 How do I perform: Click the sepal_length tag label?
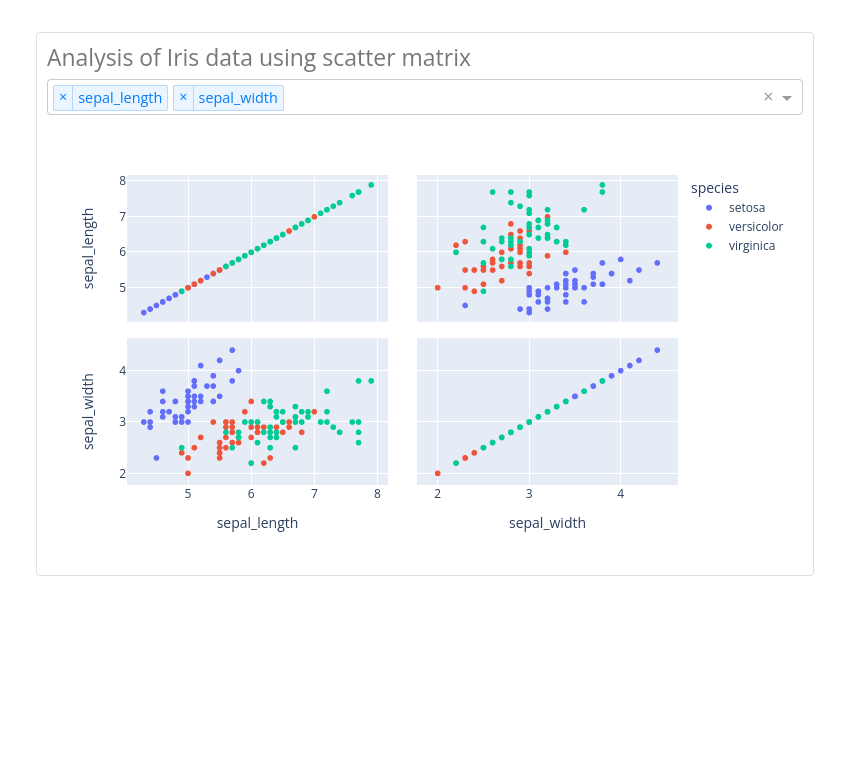tap(120, 98)
